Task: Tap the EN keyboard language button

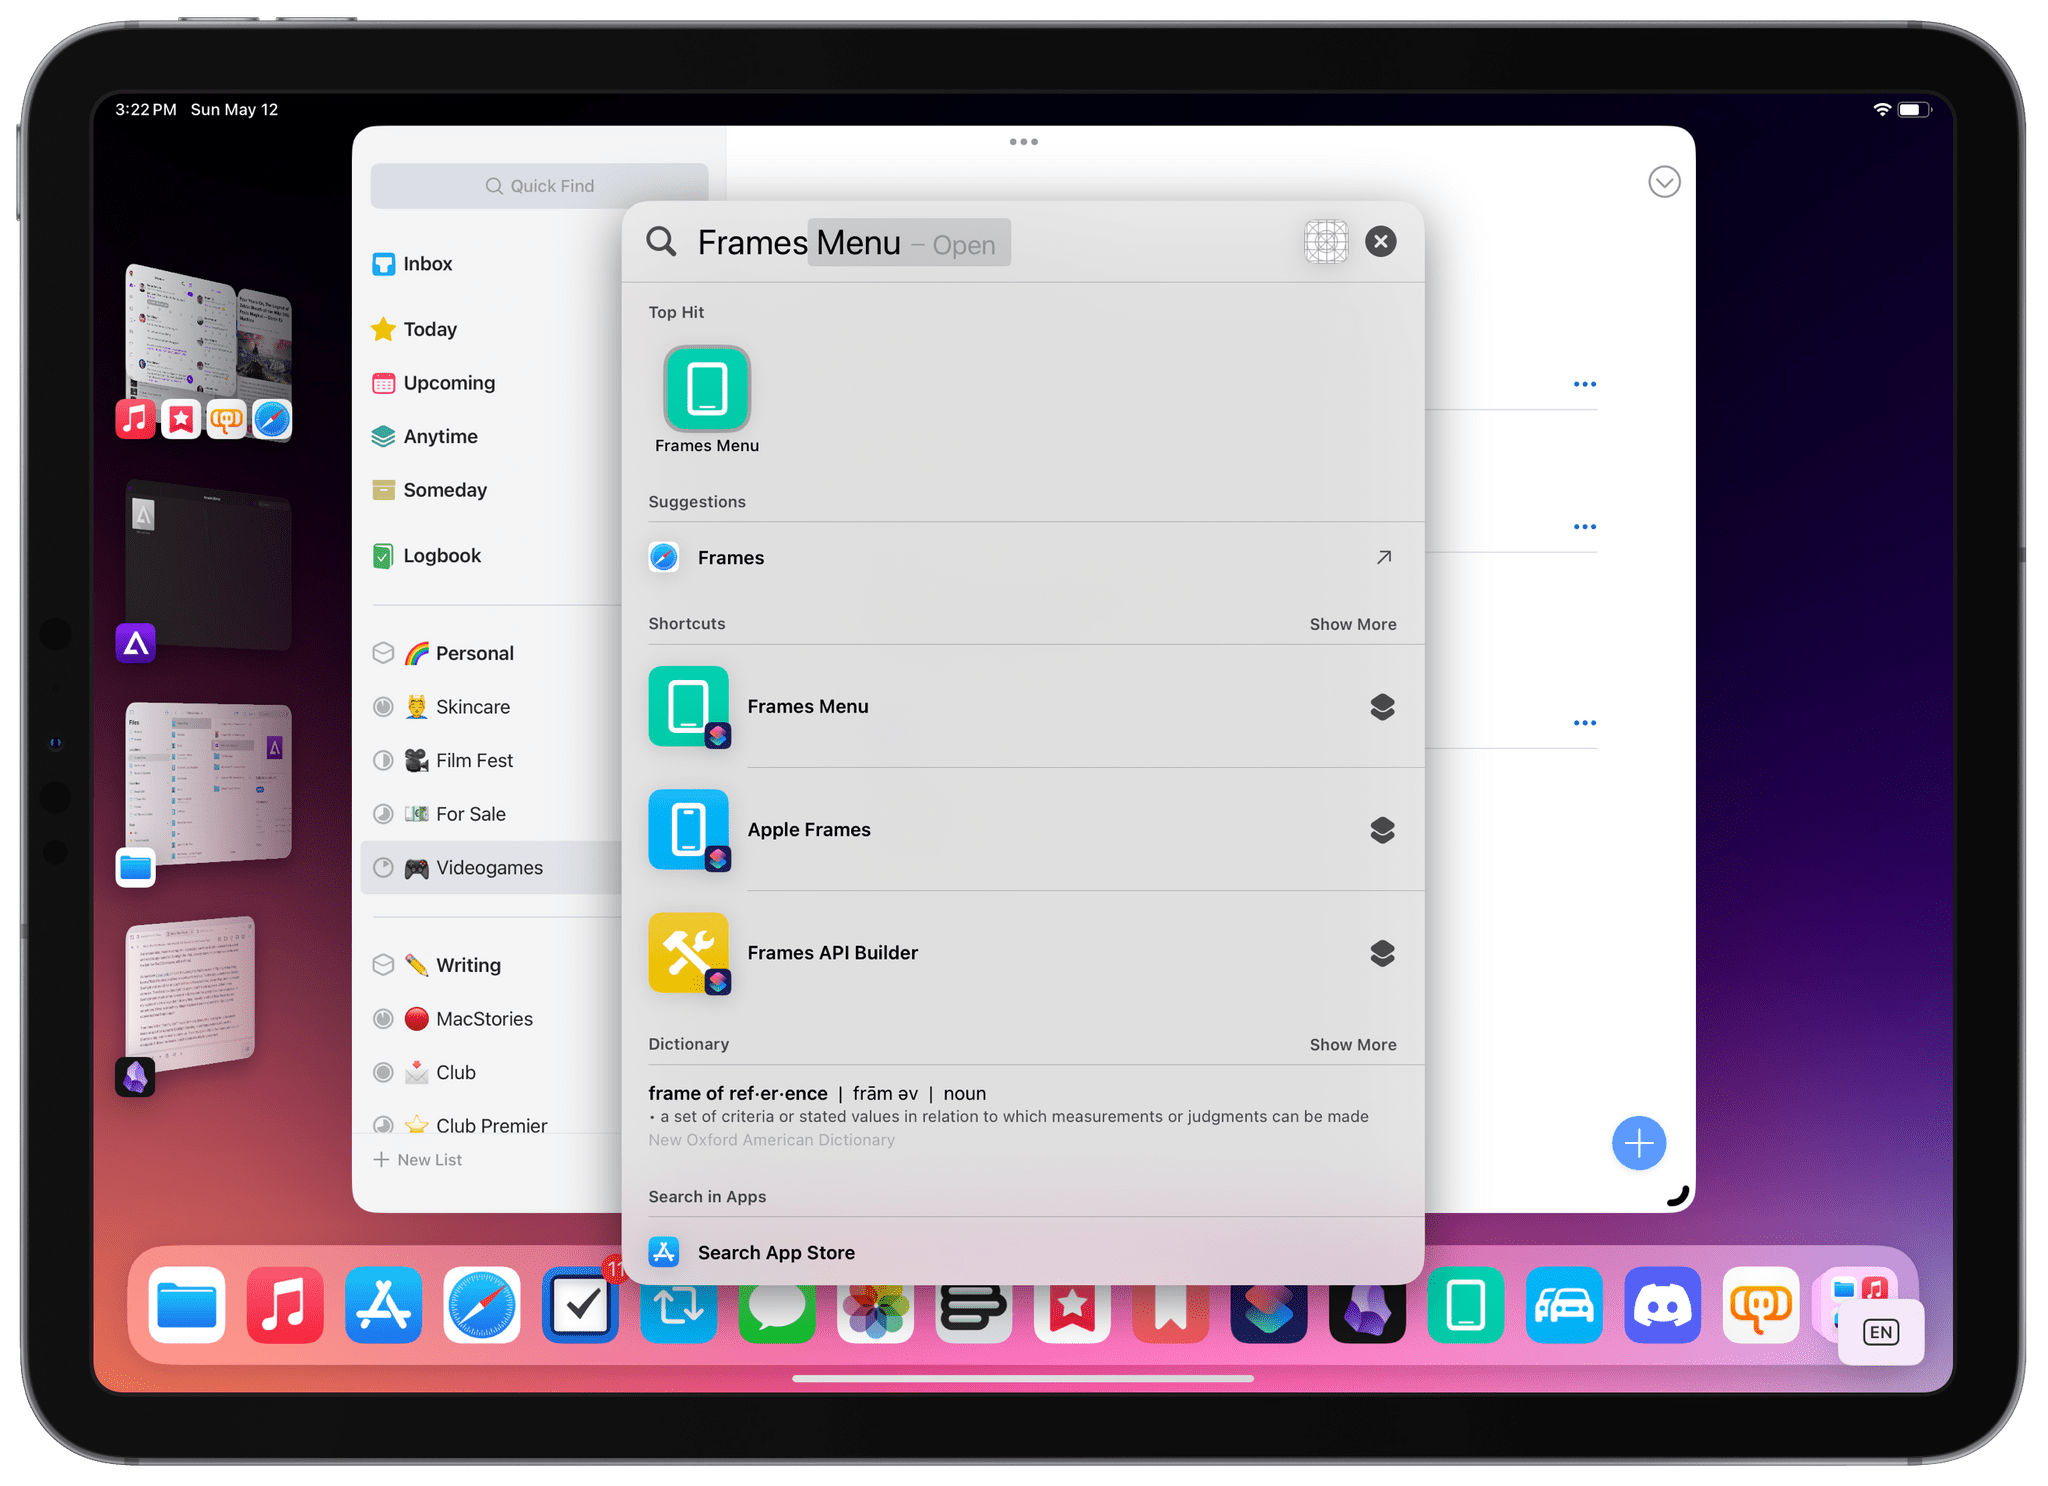Action: tap(1880, 1332)
